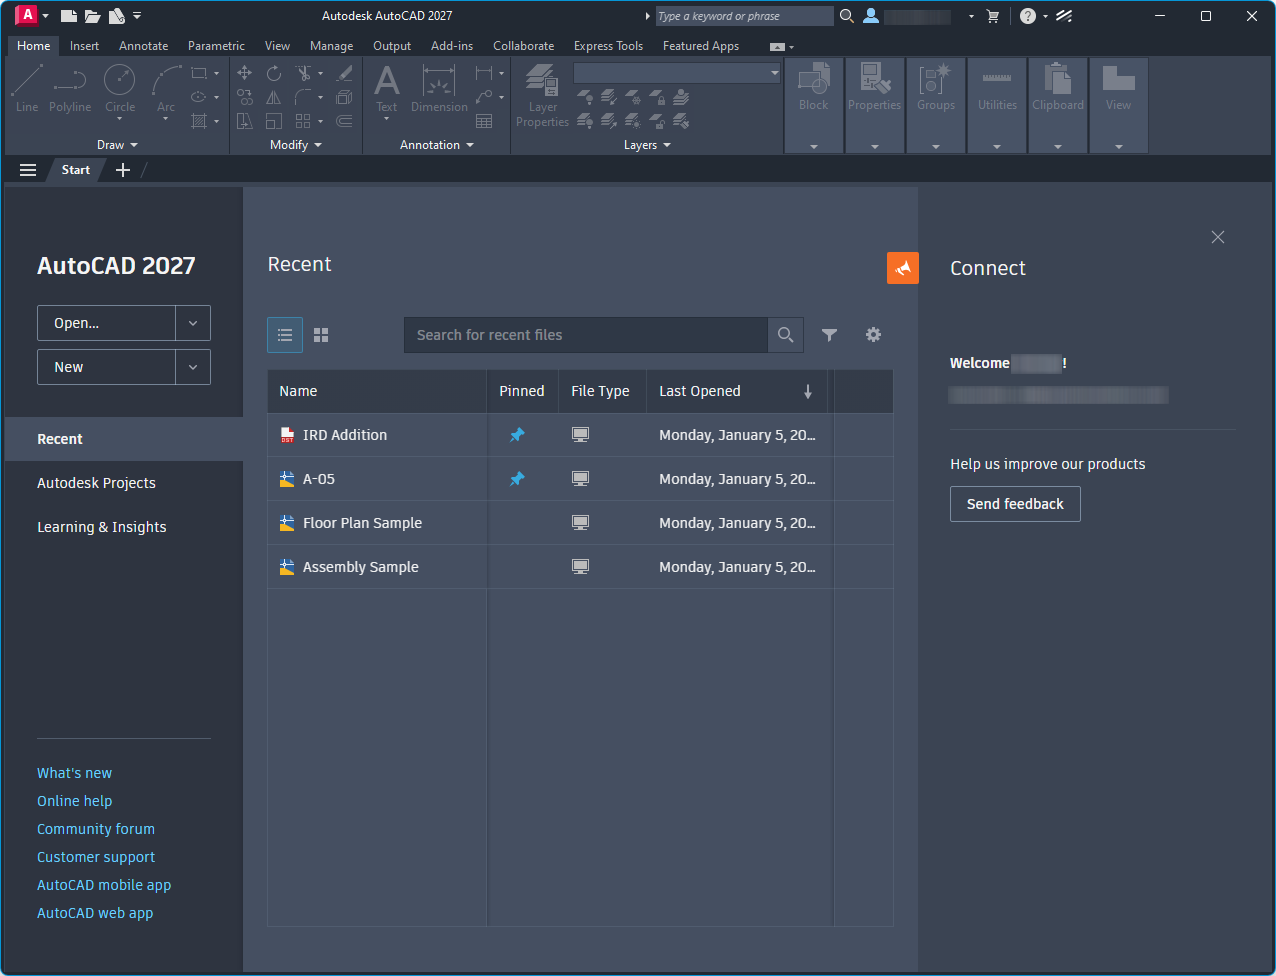Open the What's new link

point(74,773)
